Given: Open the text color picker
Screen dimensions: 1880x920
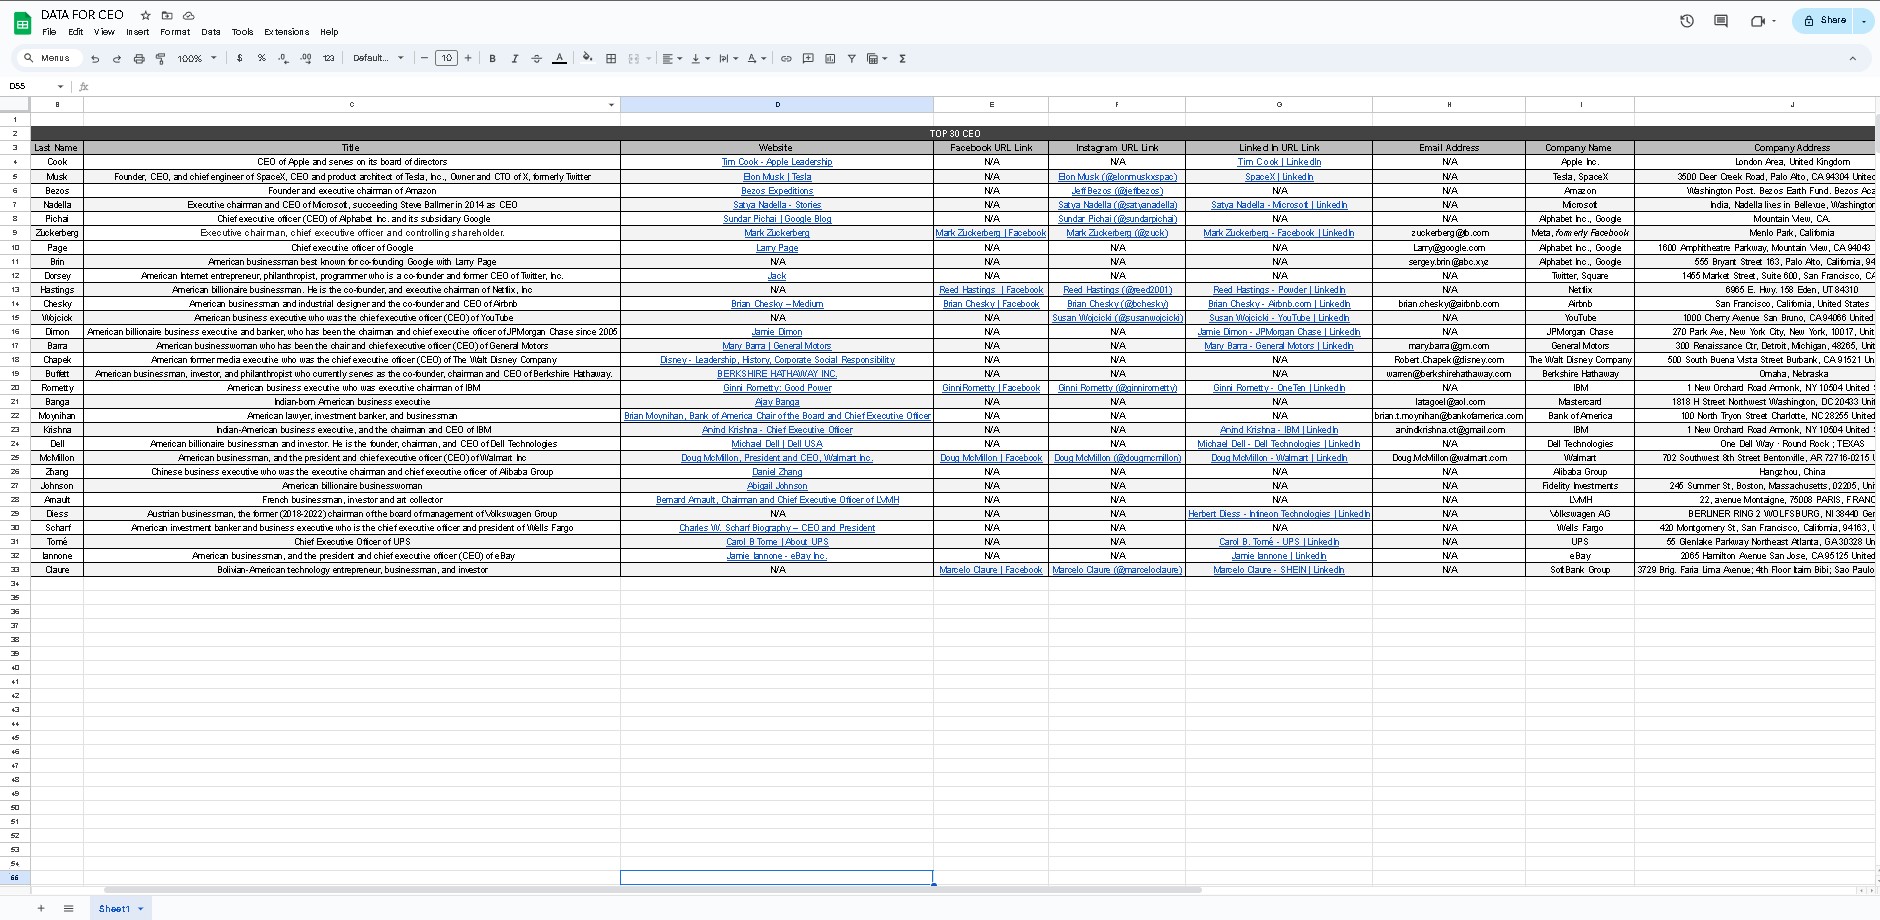Looking at the screenshot, I should (x=560, y=59).
